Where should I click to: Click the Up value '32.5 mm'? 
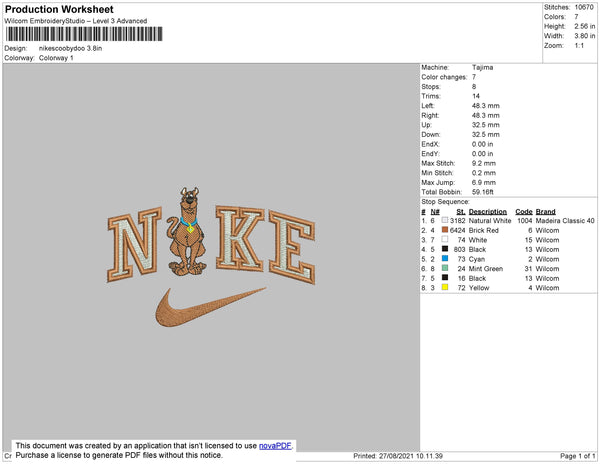pyautogui.click(x=486, y=125)
